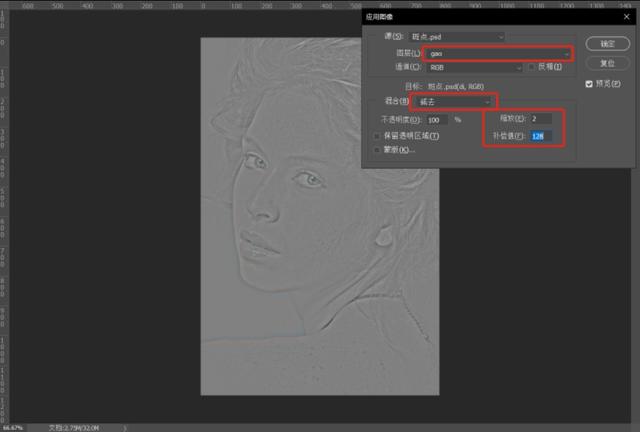Image resolution: width=640 pixels, height=432 pixels.
Task: Open the status bar info arrow menu
Action: tap(125, 427)
